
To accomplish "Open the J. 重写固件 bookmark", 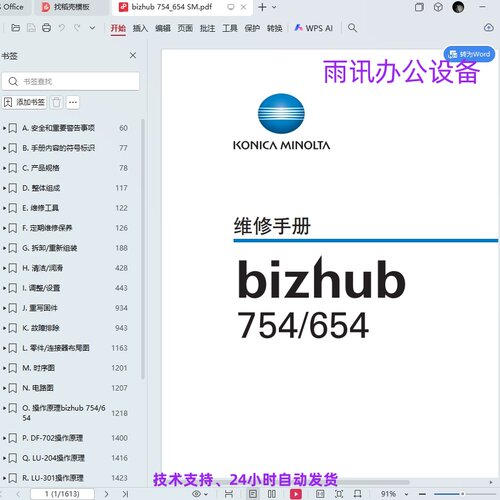I will pyautogui.click(x=40, y=308).
